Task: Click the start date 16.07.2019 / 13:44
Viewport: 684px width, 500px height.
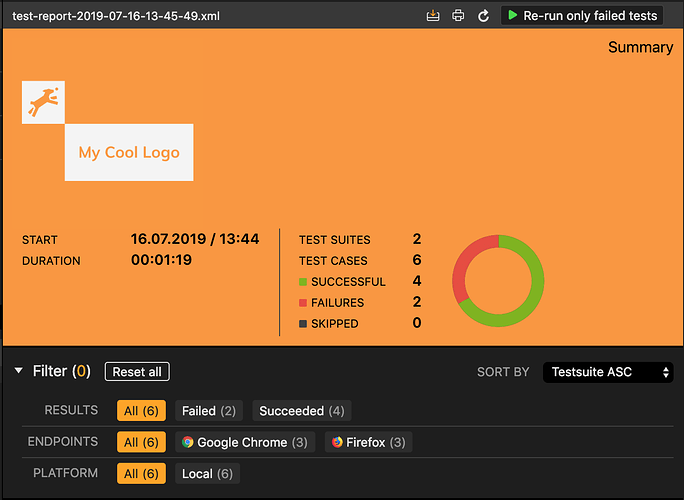Action: [x=195, y=239]
